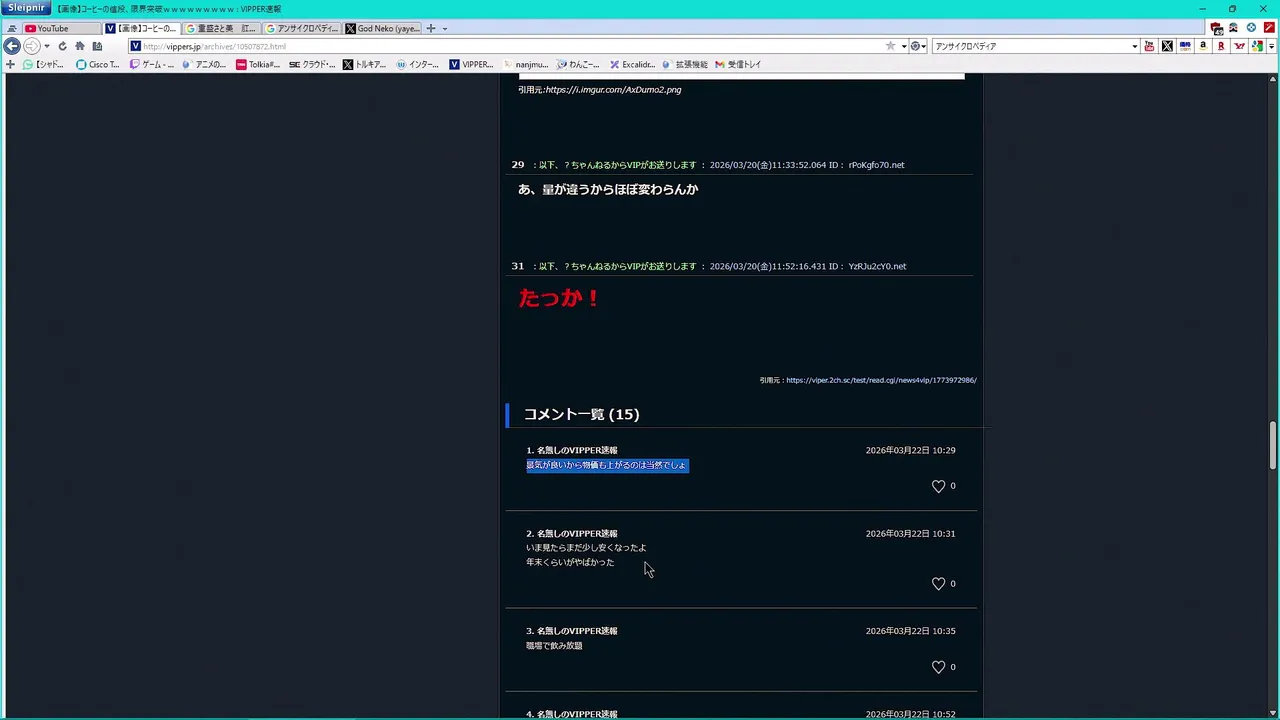Viewport: 1280px width, 720px height.
Task: Open the VIPPER… bookmark
Action: tap(471, 64)
